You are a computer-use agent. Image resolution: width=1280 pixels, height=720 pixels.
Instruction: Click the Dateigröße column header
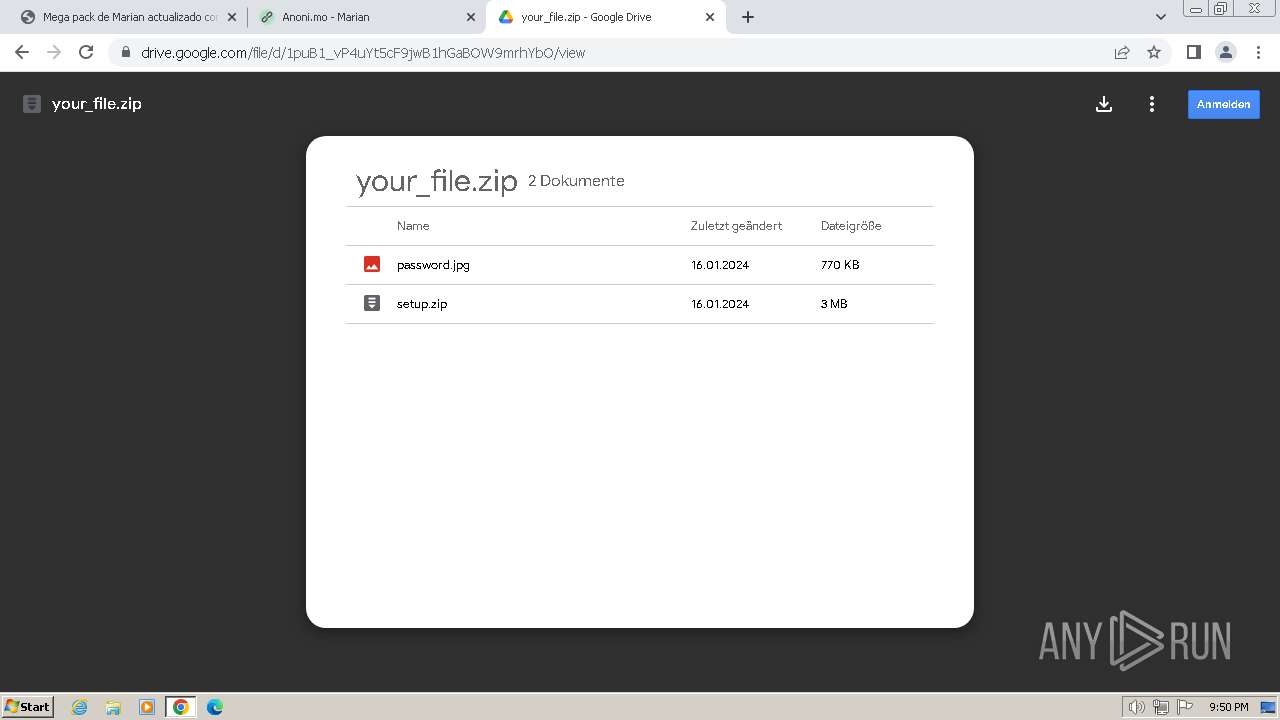pos(851,226)
